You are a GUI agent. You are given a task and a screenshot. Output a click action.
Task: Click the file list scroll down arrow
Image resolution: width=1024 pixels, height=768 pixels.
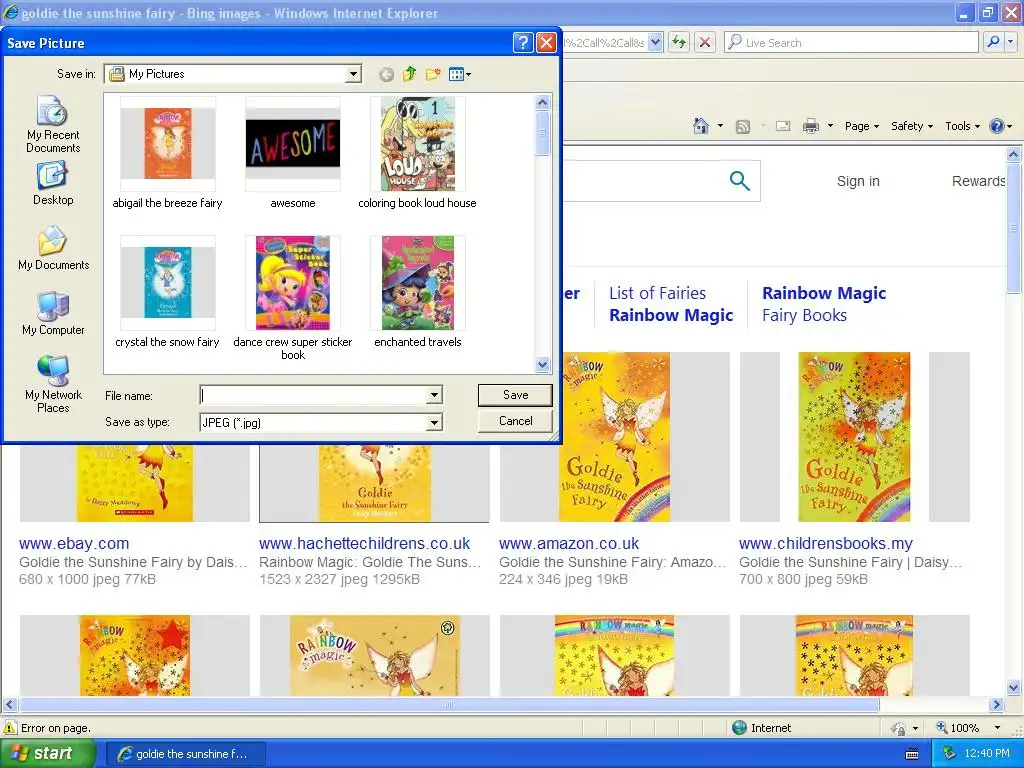coord(543,364)
